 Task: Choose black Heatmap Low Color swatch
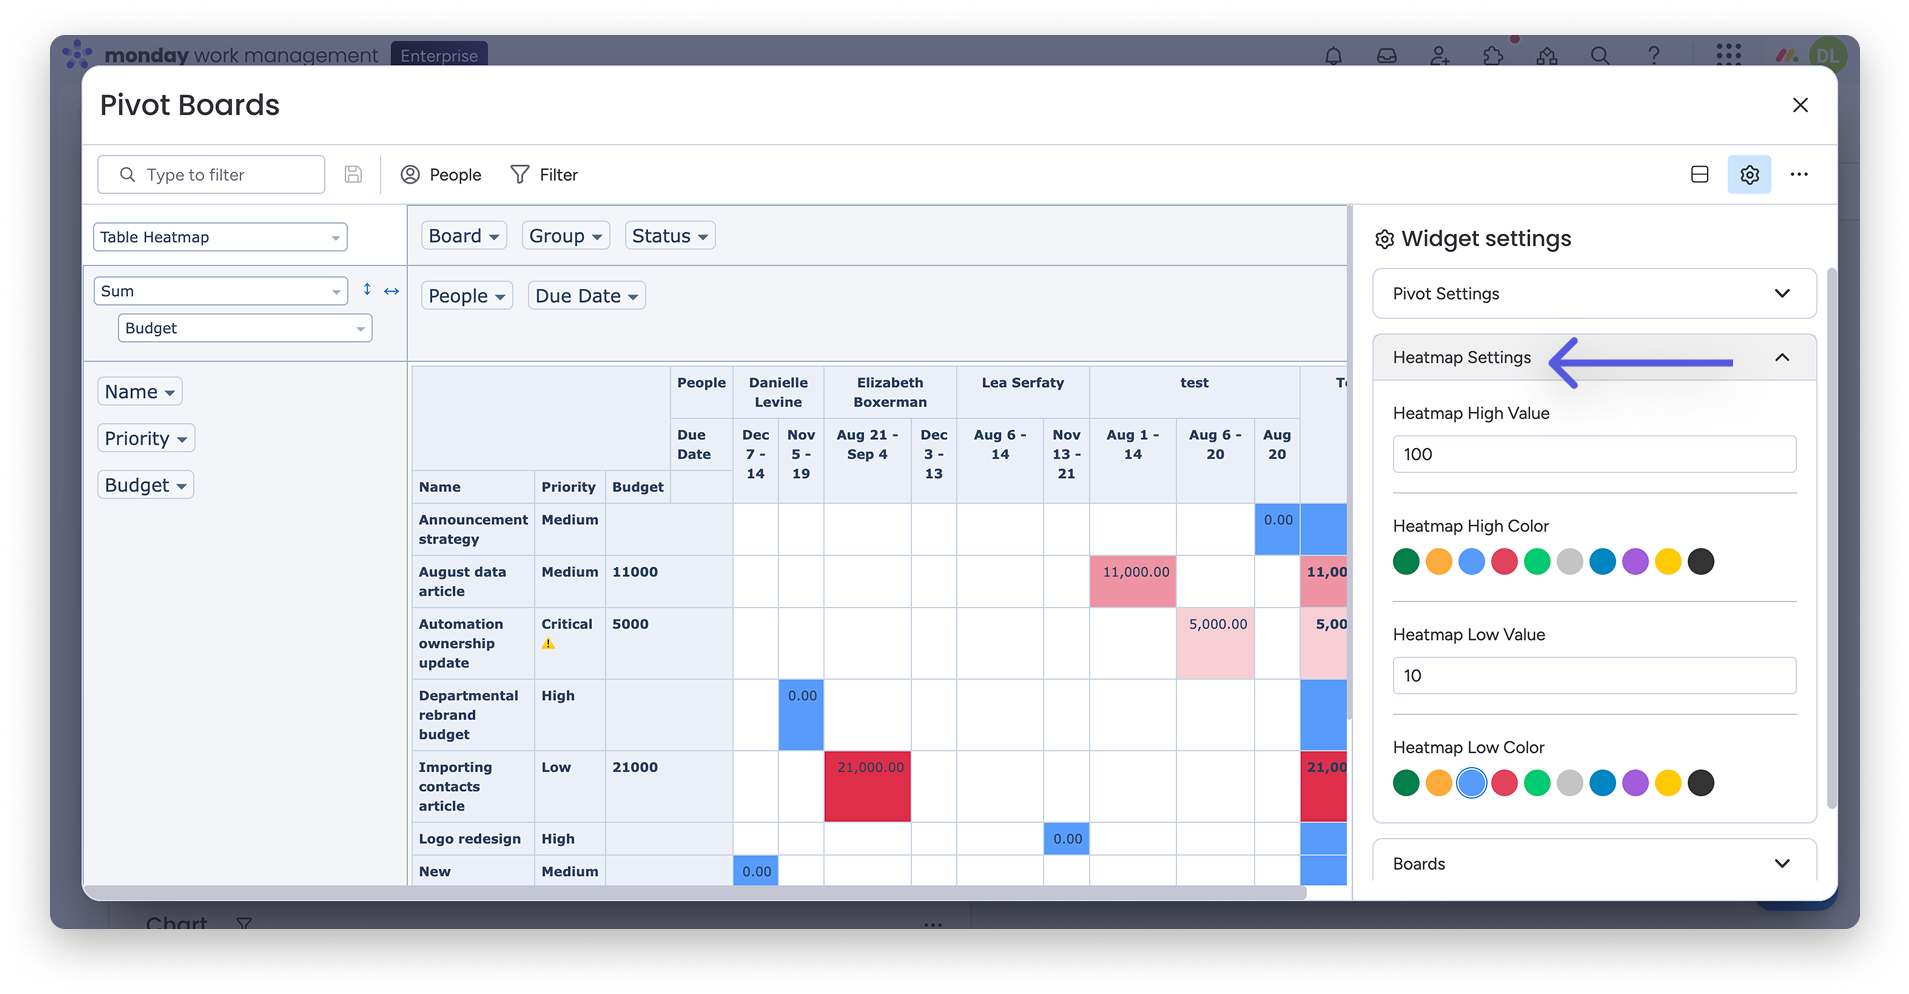[x=1700, y=783]
